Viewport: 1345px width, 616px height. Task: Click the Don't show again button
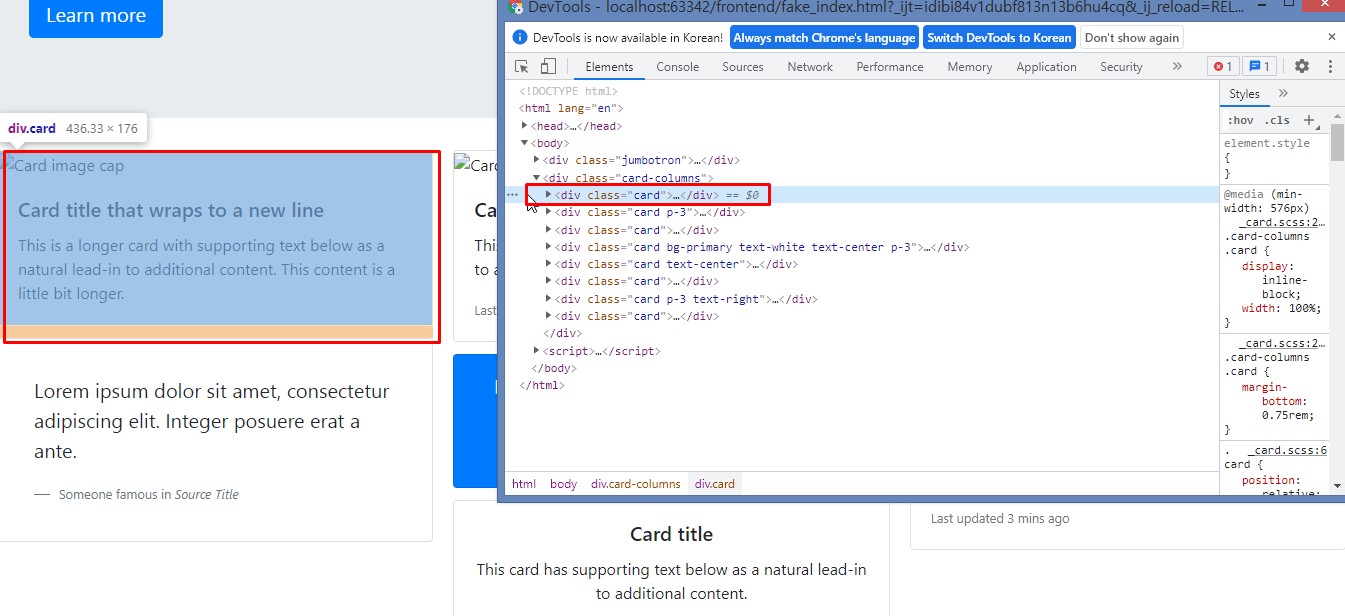coord(1131,38)
